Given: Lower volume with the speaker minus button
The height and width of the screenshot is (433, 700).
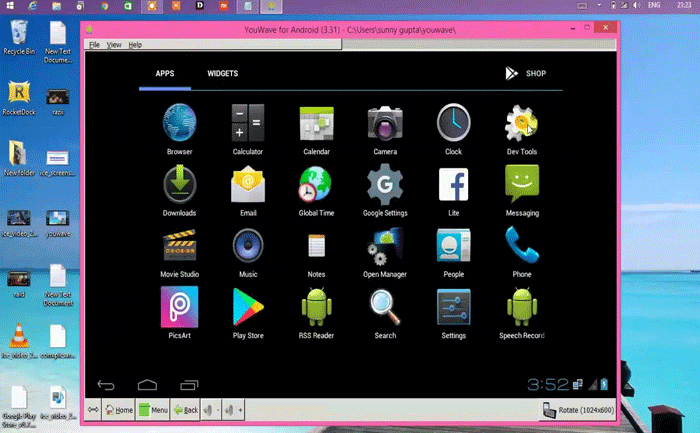Looking at the screenshot, I should (211, 410).
